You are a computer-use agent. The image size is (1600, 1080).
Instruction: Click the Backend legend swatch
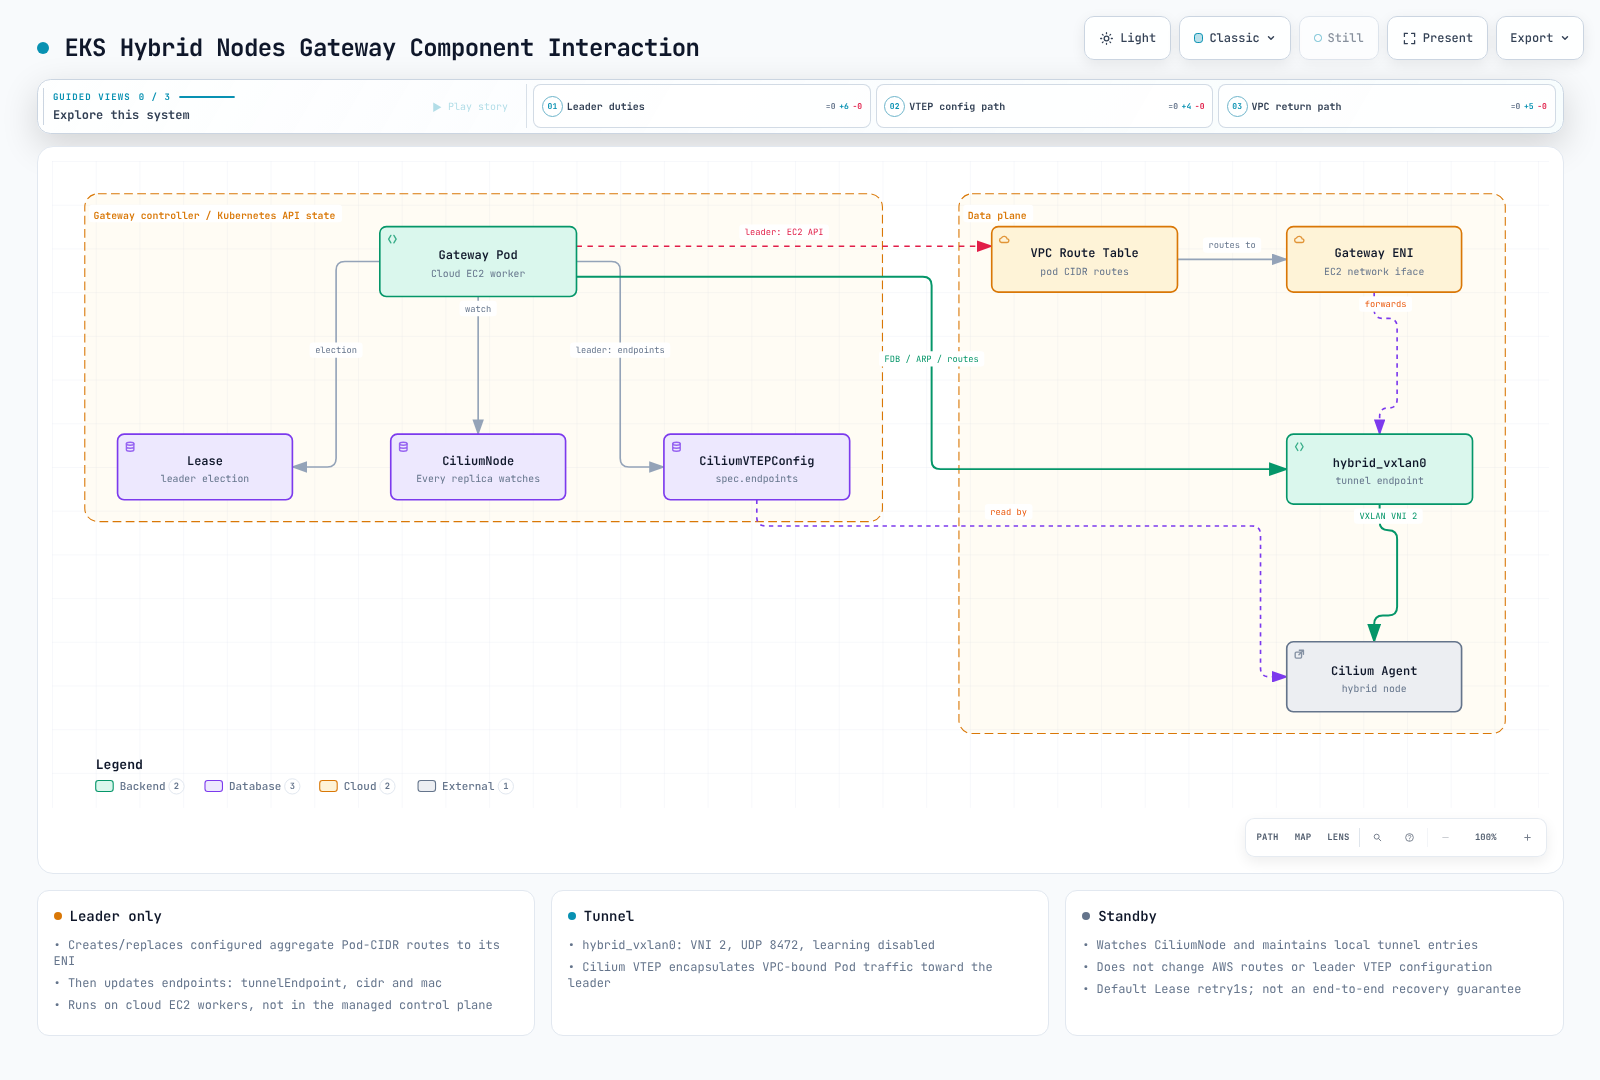click(104, 786)
